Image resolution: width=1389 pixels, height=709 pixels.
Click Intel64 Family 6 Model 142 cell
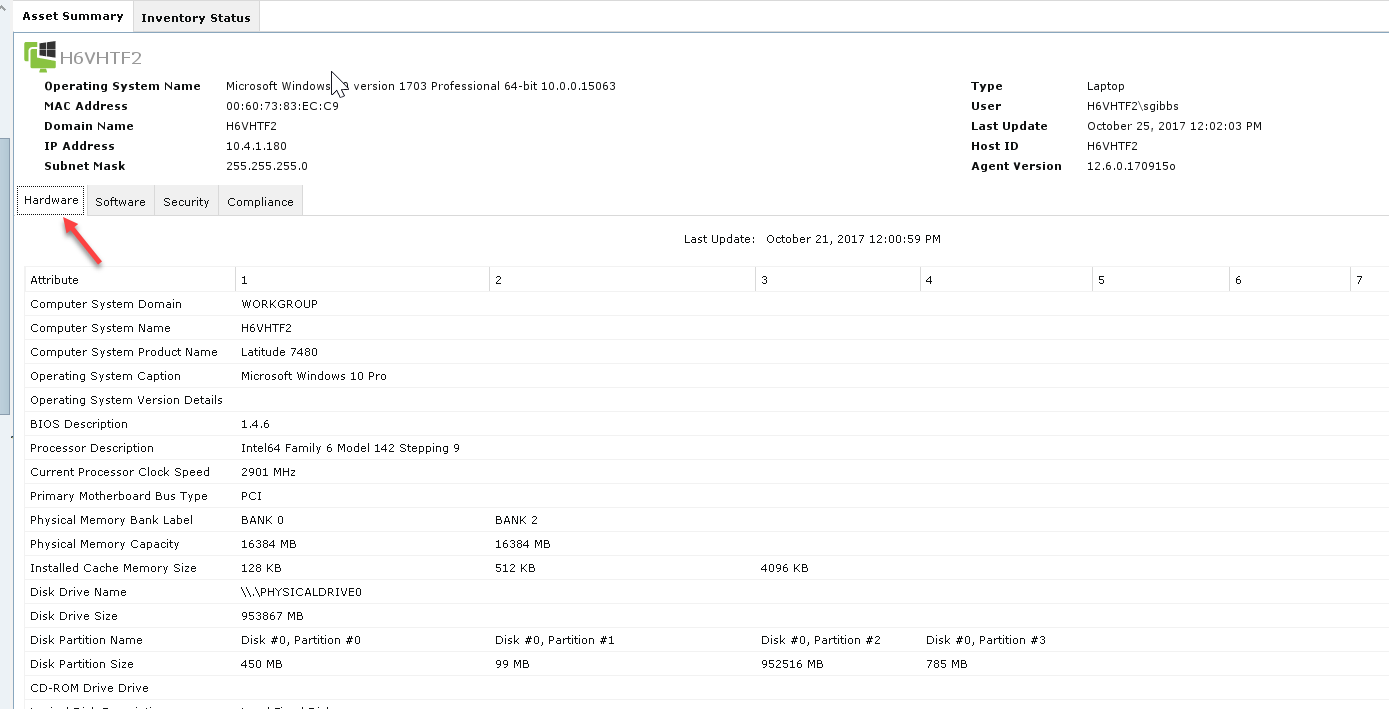coord(350,448)
